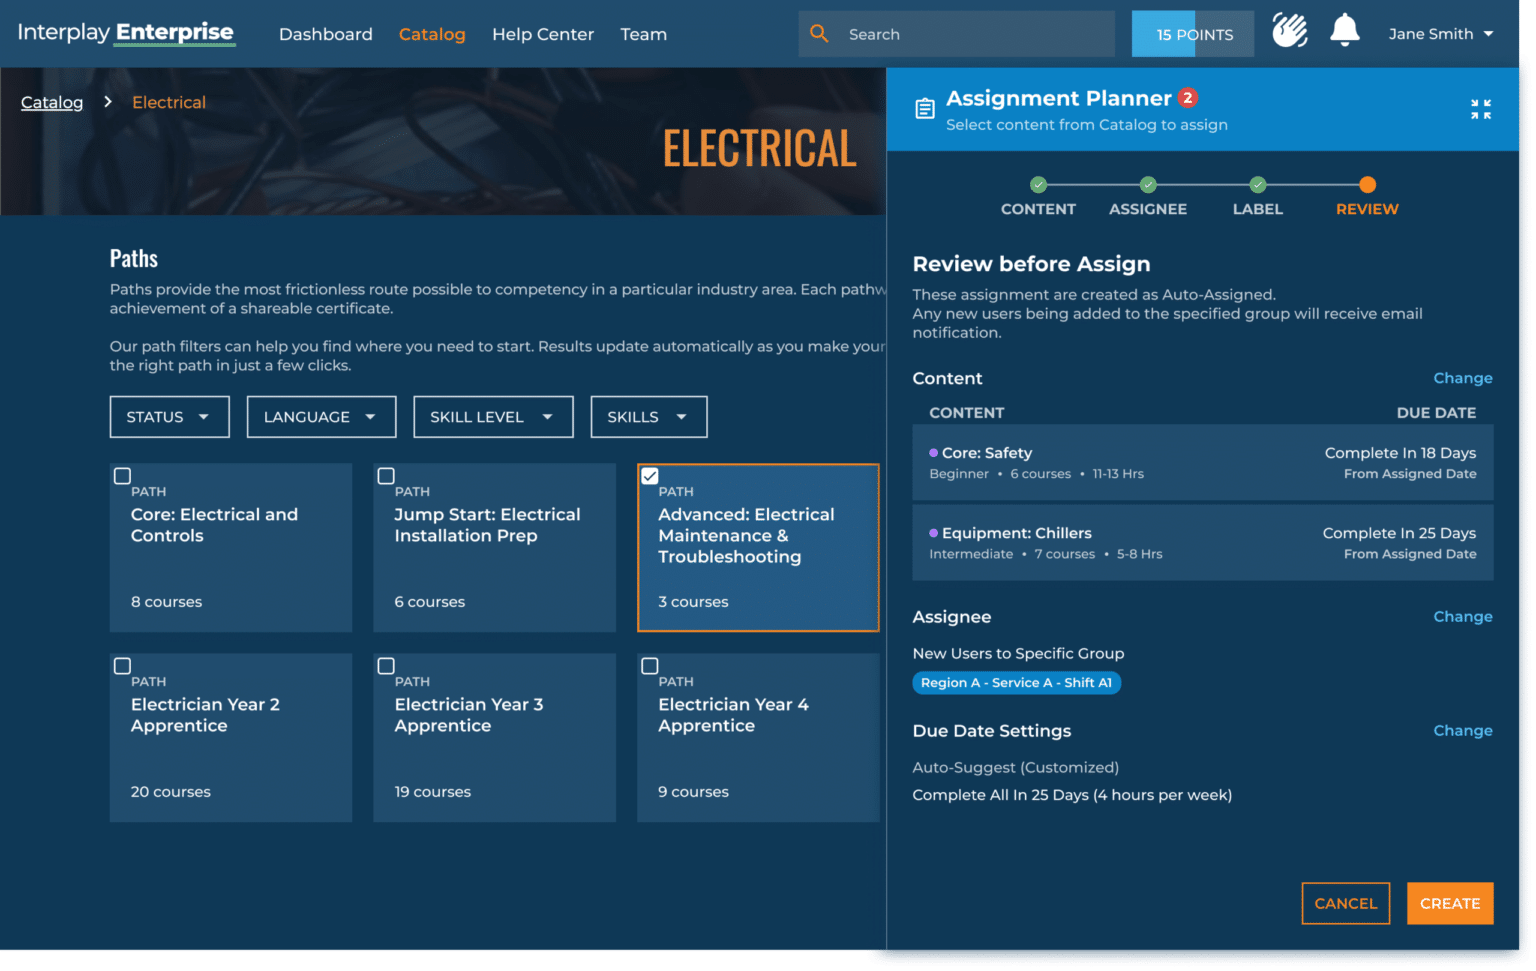This screenshot has width=1536, height=971.
Task: Click the waving hand greeting icon
Action: pos(1289,30)
